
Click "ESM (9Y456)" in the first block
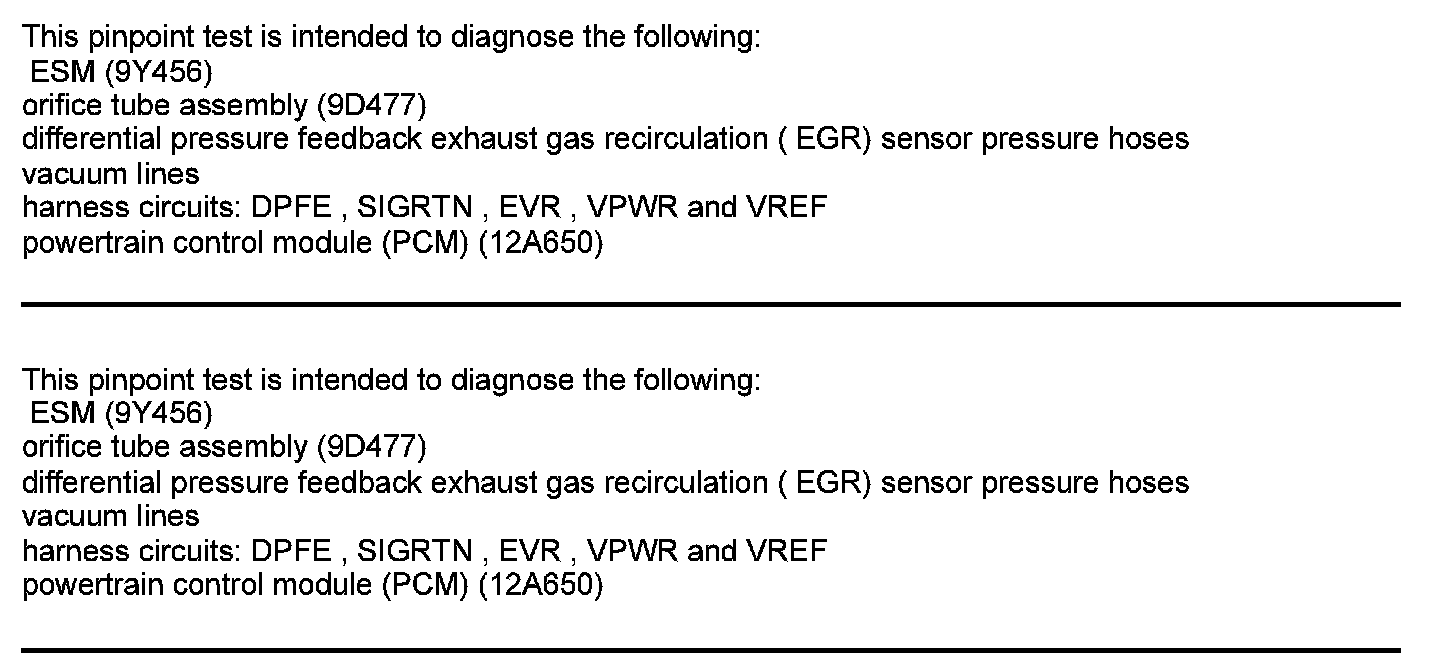(x=122, y=71)
